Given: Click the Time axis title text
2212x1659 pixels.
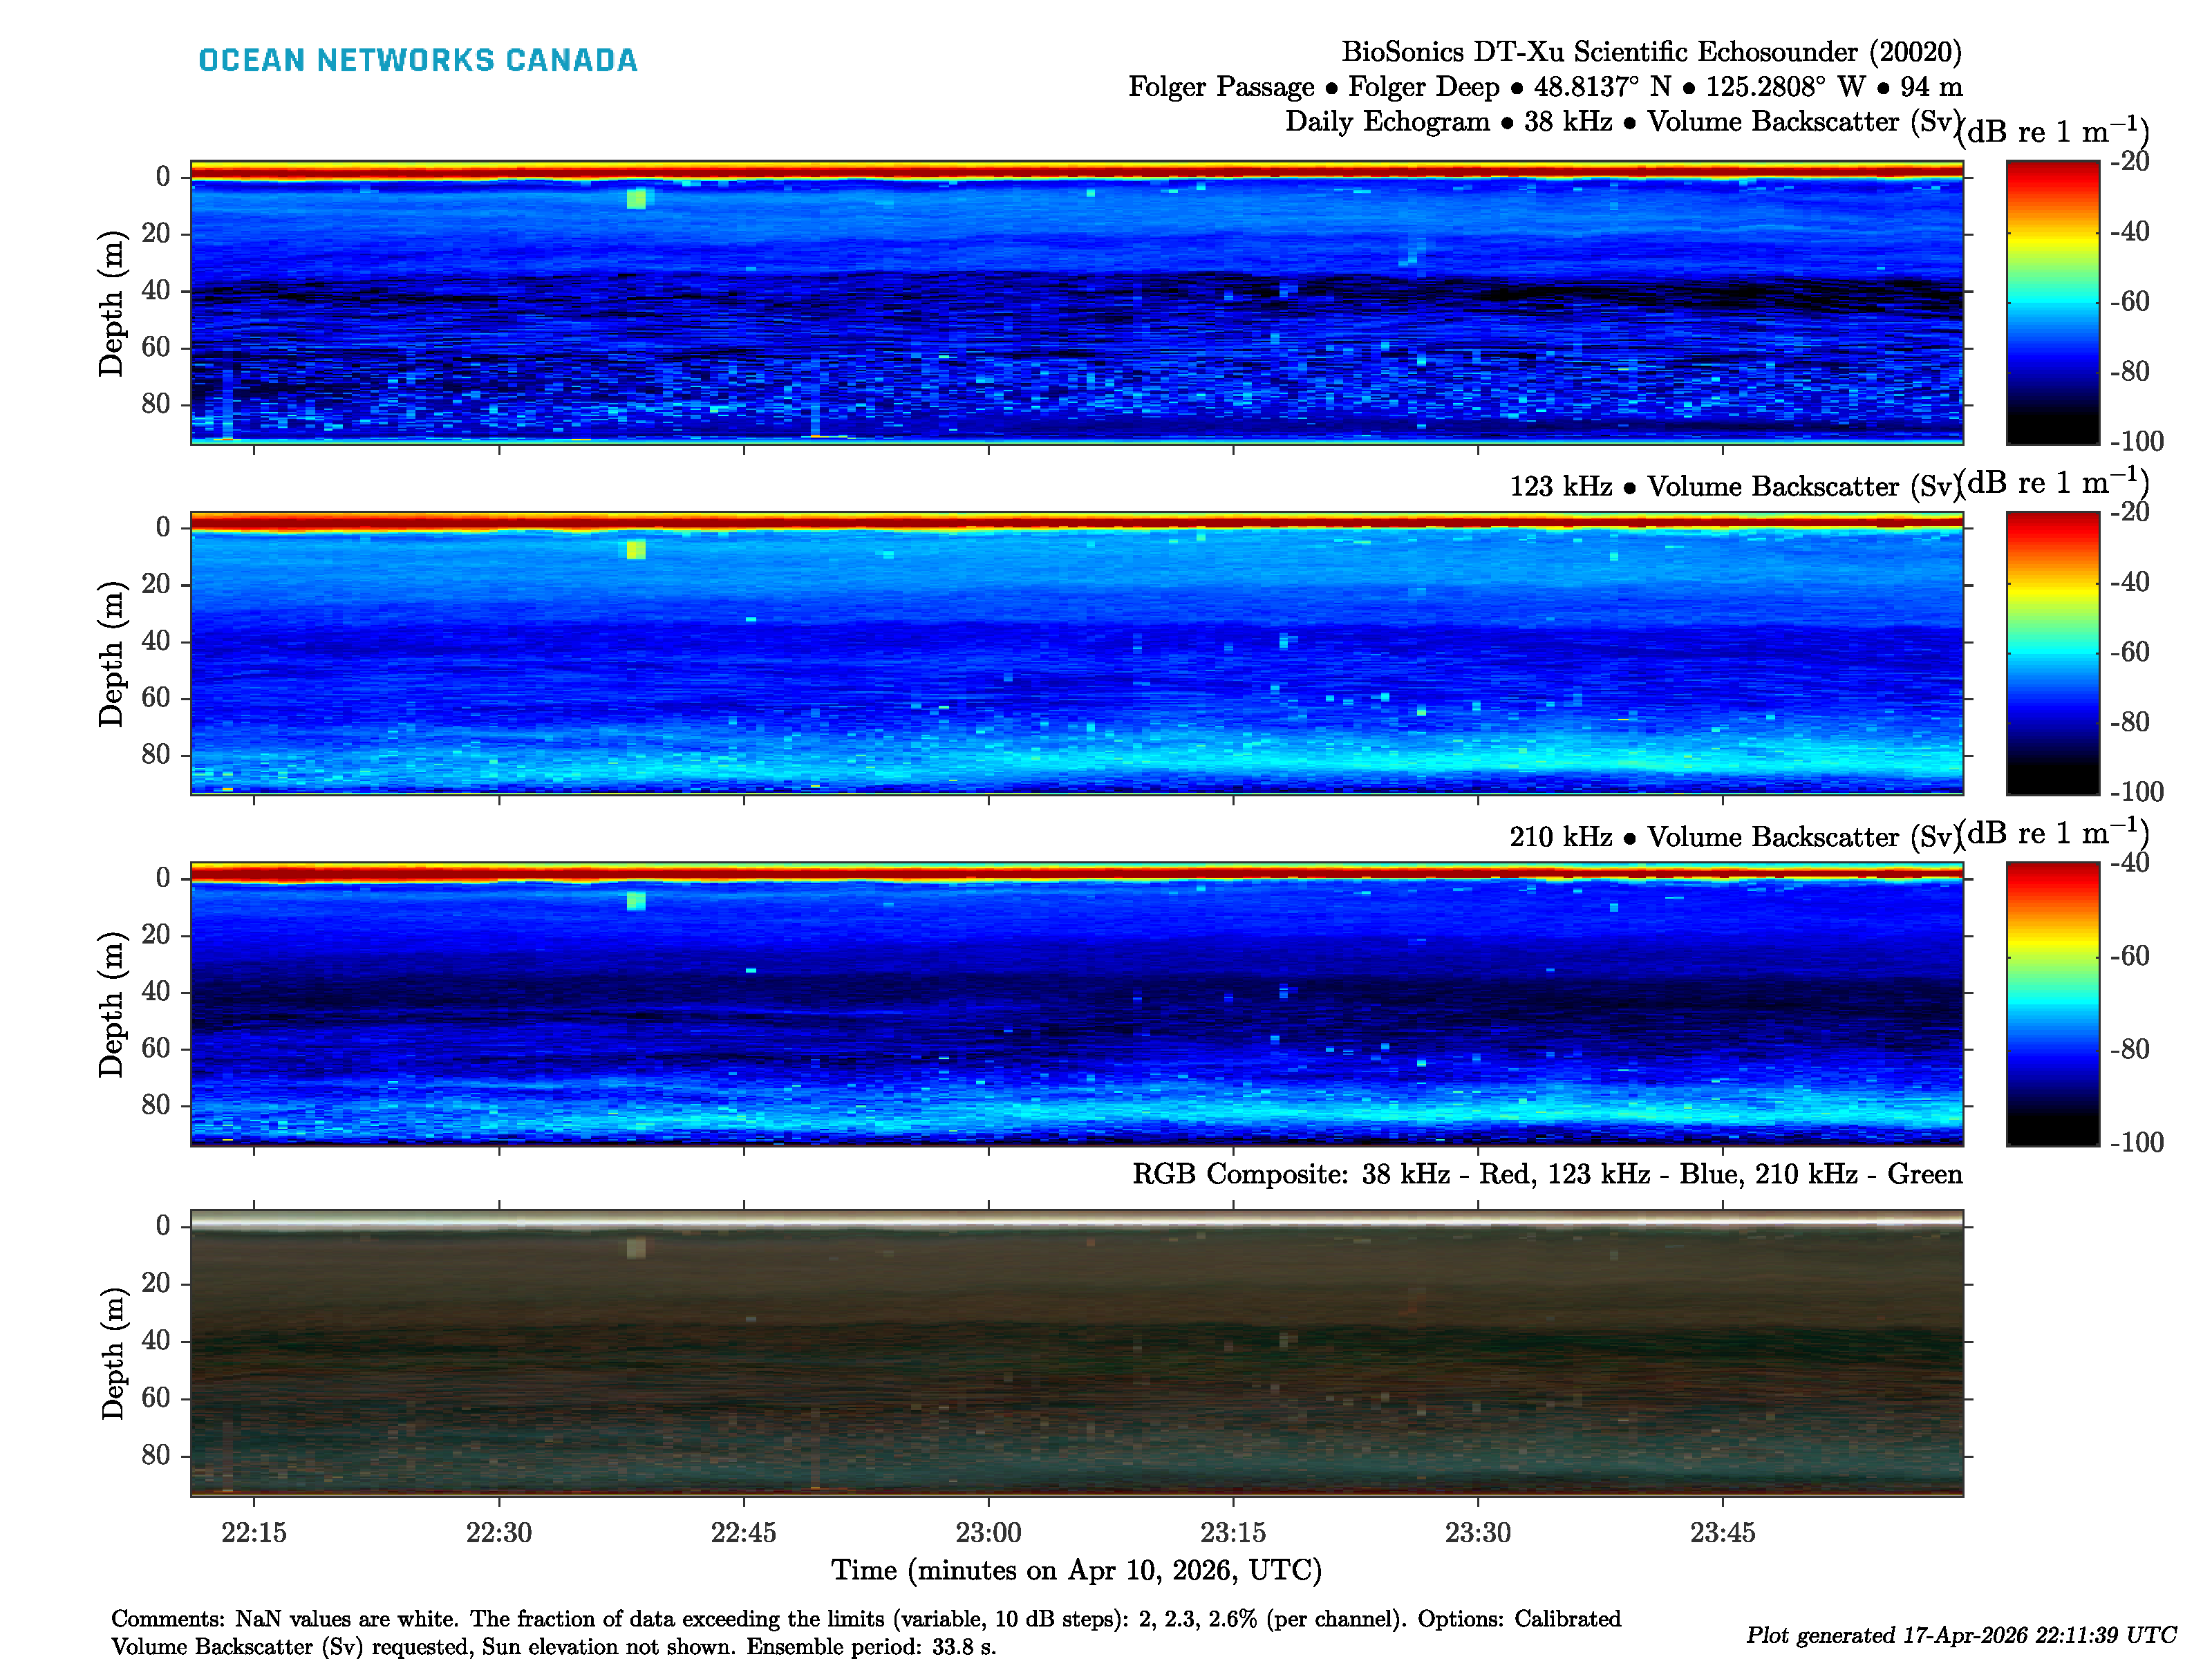Looking at the screenshot, I should point(1076,1570).
